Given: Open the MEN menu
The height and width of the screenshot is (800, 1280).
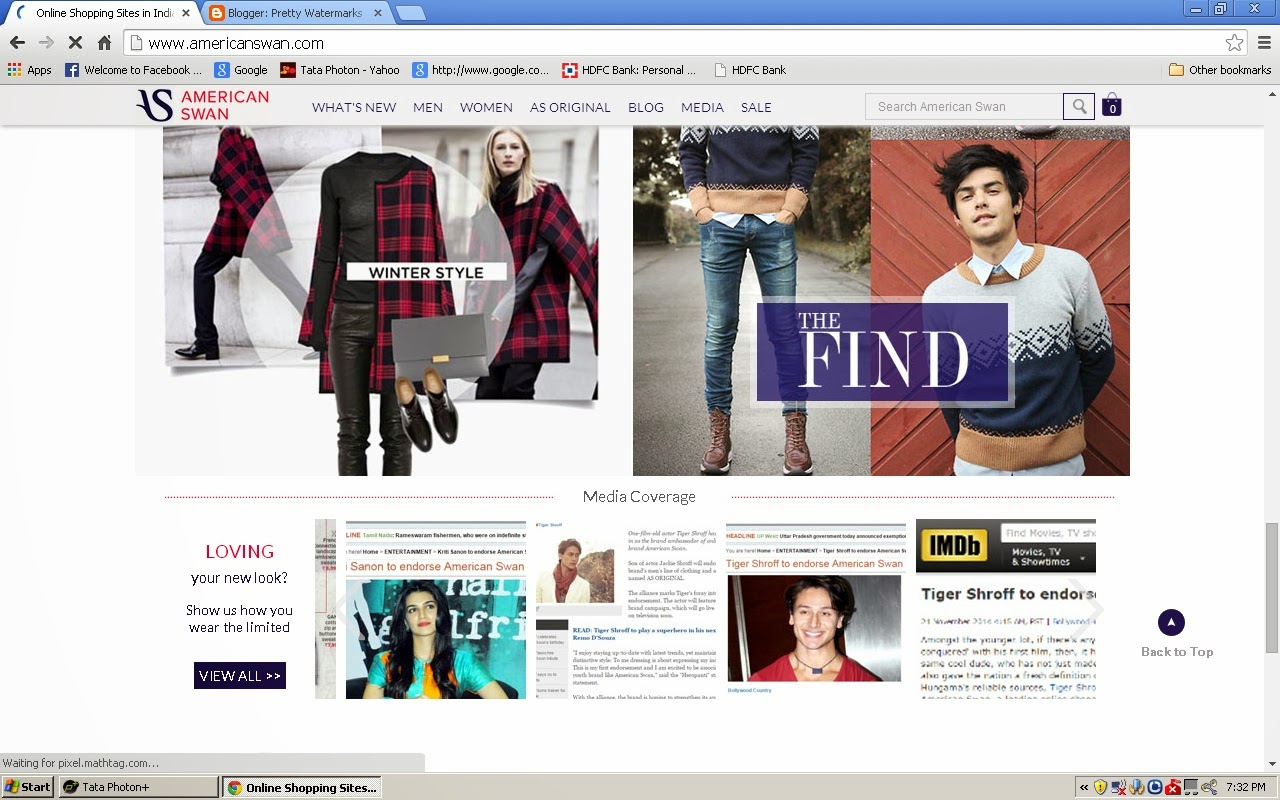Looking at the screenshot, I should tap(428, 107).
